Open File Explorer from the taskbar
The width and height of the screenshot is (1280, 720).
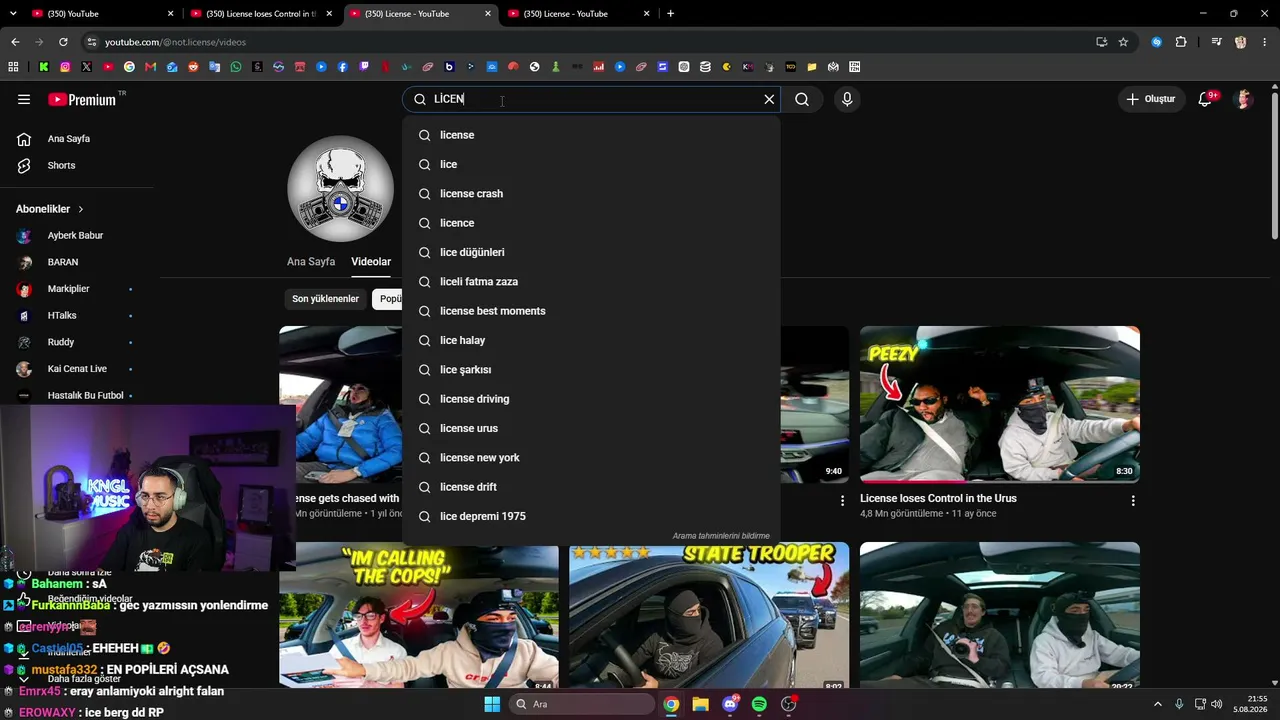pos(700,704)
